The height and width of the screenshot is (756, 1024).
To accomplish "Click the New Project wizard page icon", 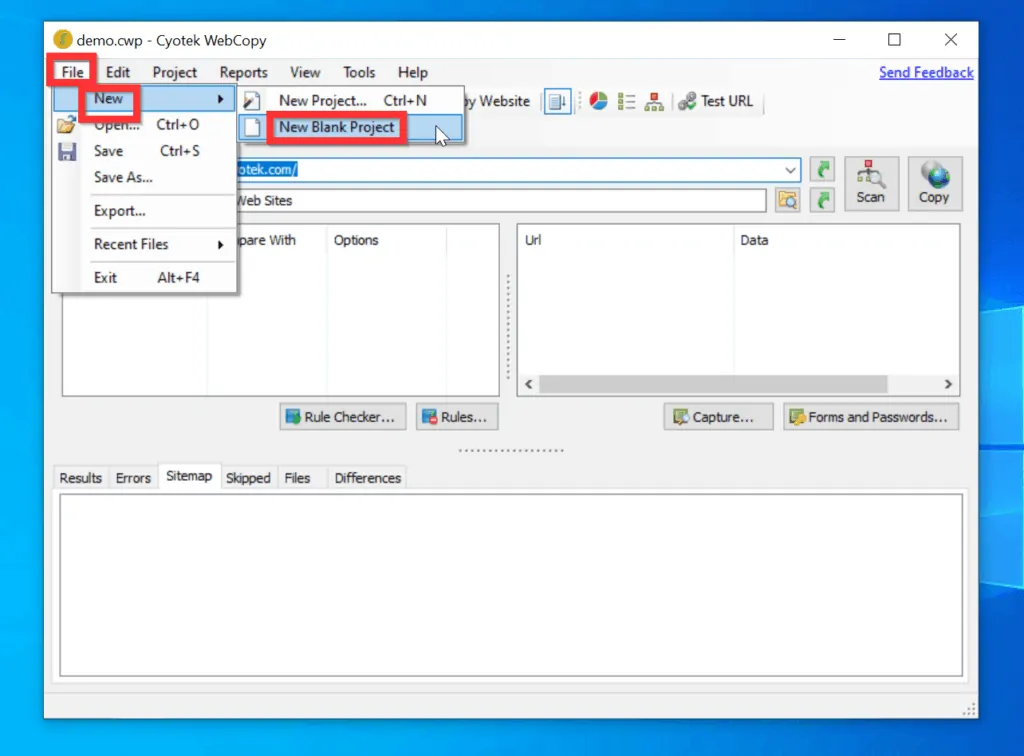I will (x=252, y=101).
